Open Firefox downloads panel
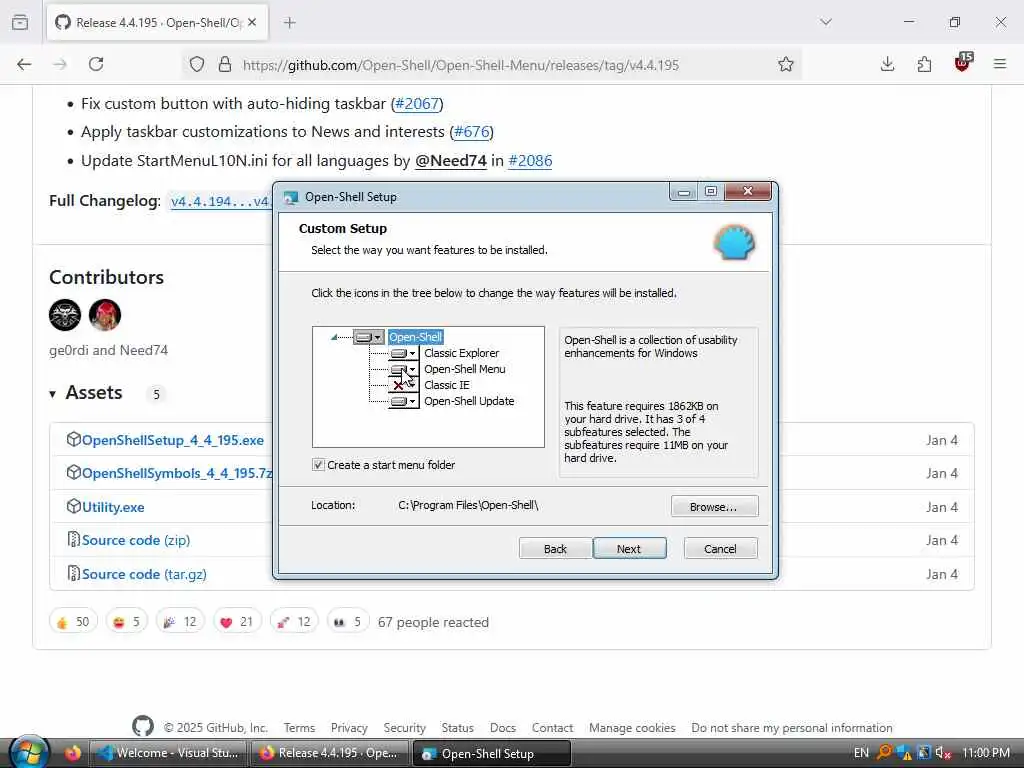The image size is (1024, 768). [x=887, y=64]
